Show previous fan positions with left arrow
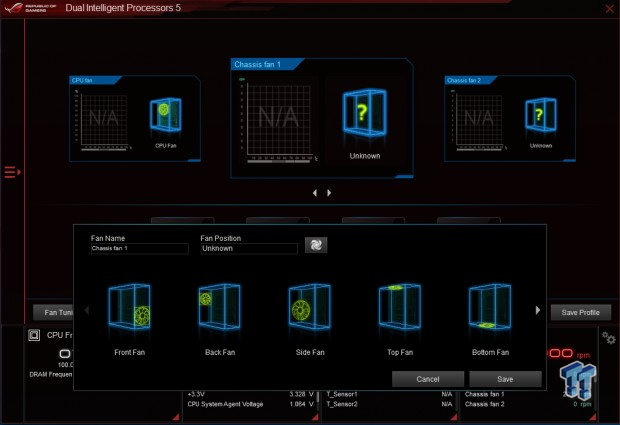This screenshot has height=425, width=620. pyautogui.click(x=87, y=310)
